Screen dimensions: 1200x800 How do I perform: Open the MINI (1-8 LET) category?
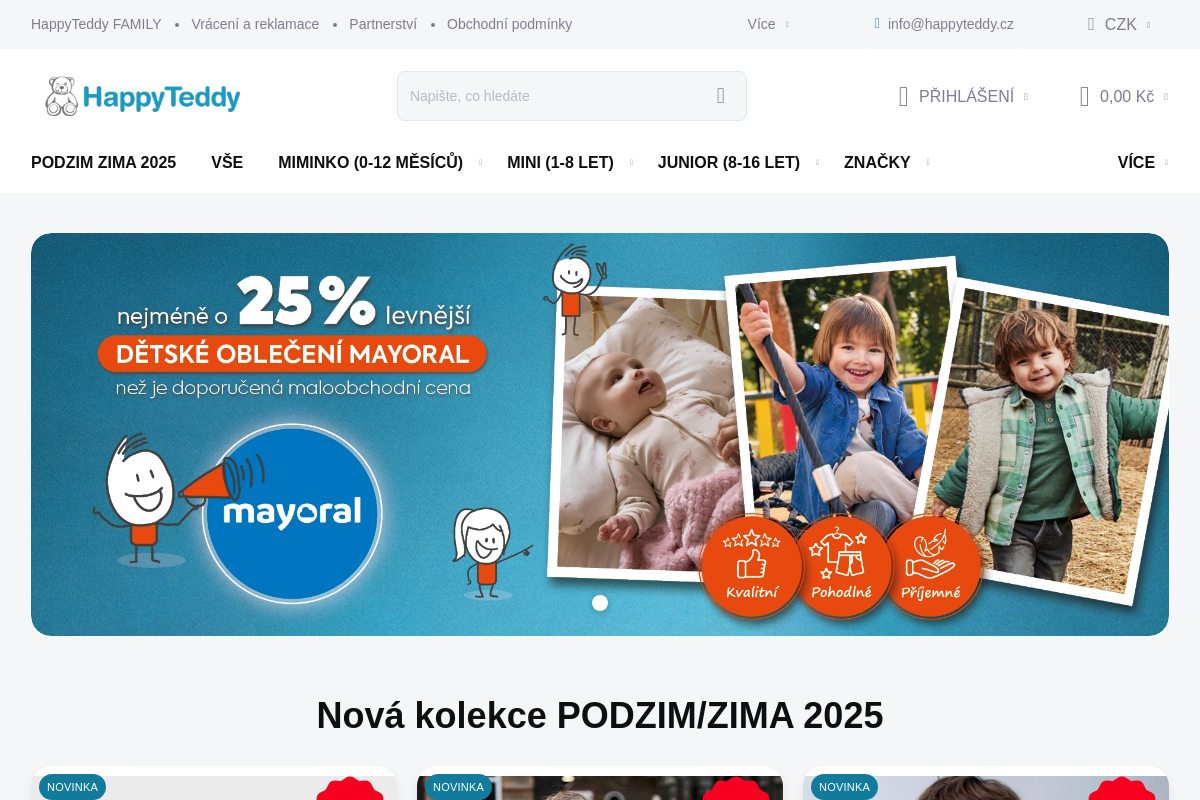tap(560, 162)
